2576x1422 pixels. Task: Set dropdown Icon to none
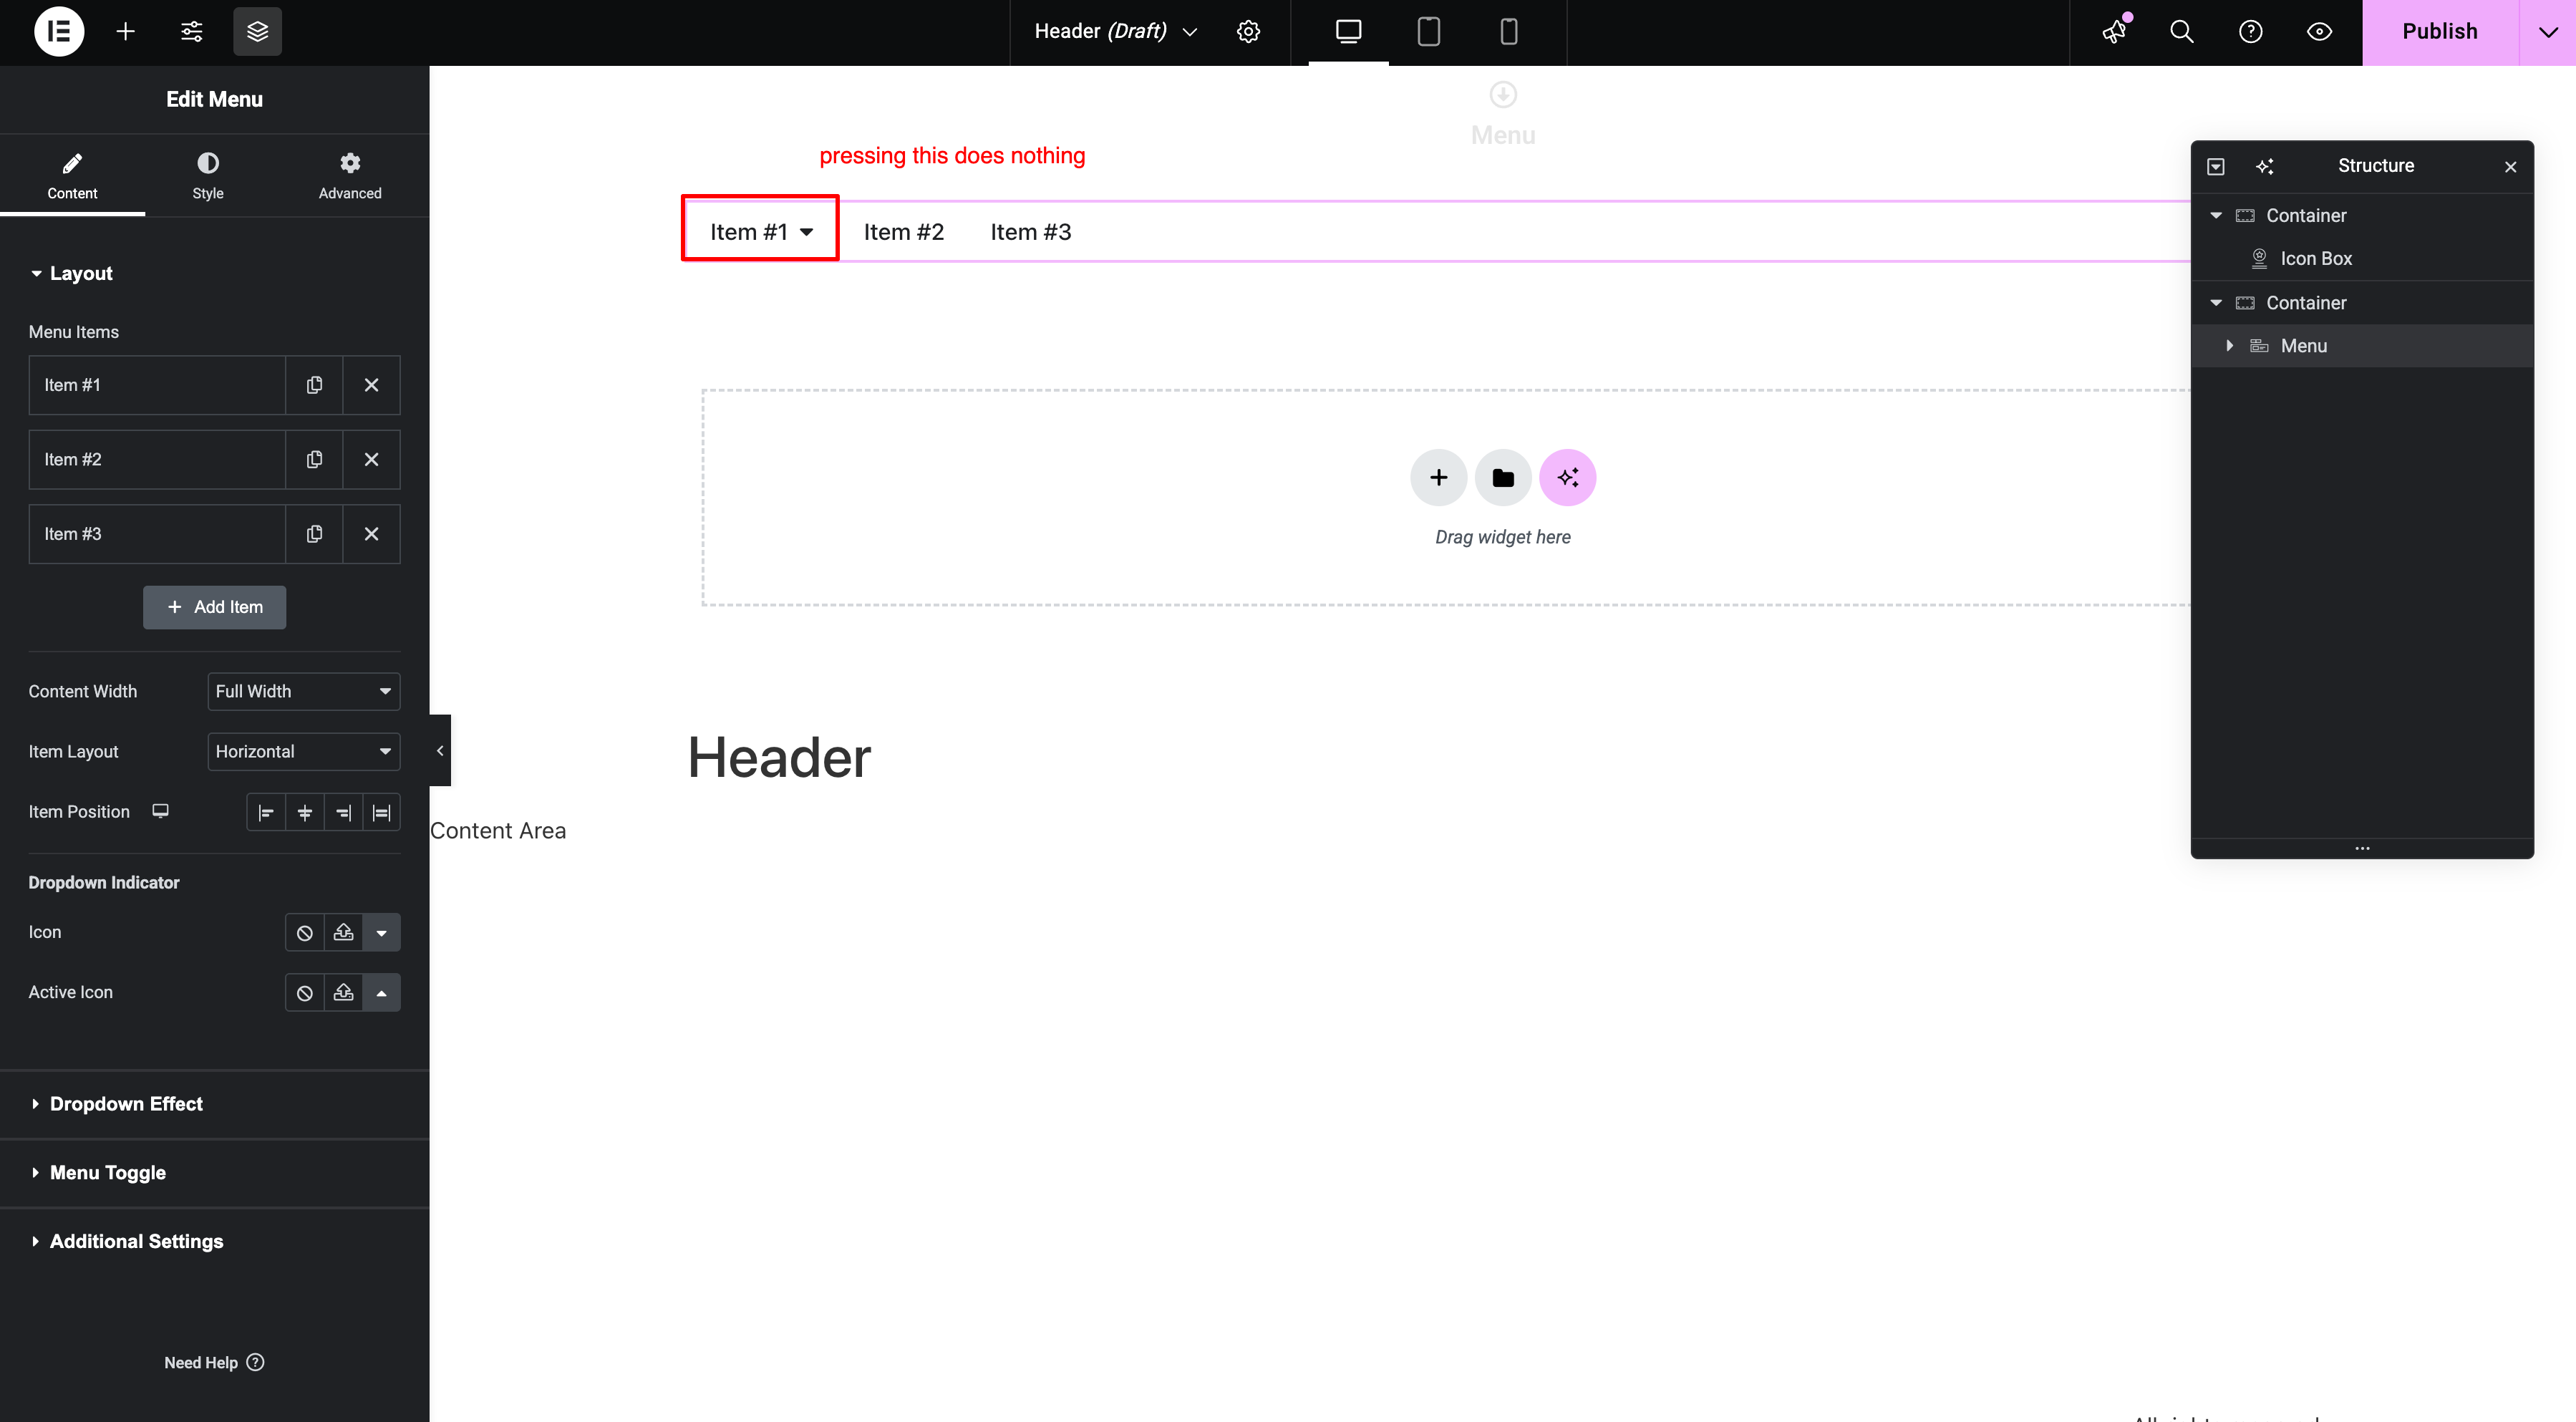305,932
